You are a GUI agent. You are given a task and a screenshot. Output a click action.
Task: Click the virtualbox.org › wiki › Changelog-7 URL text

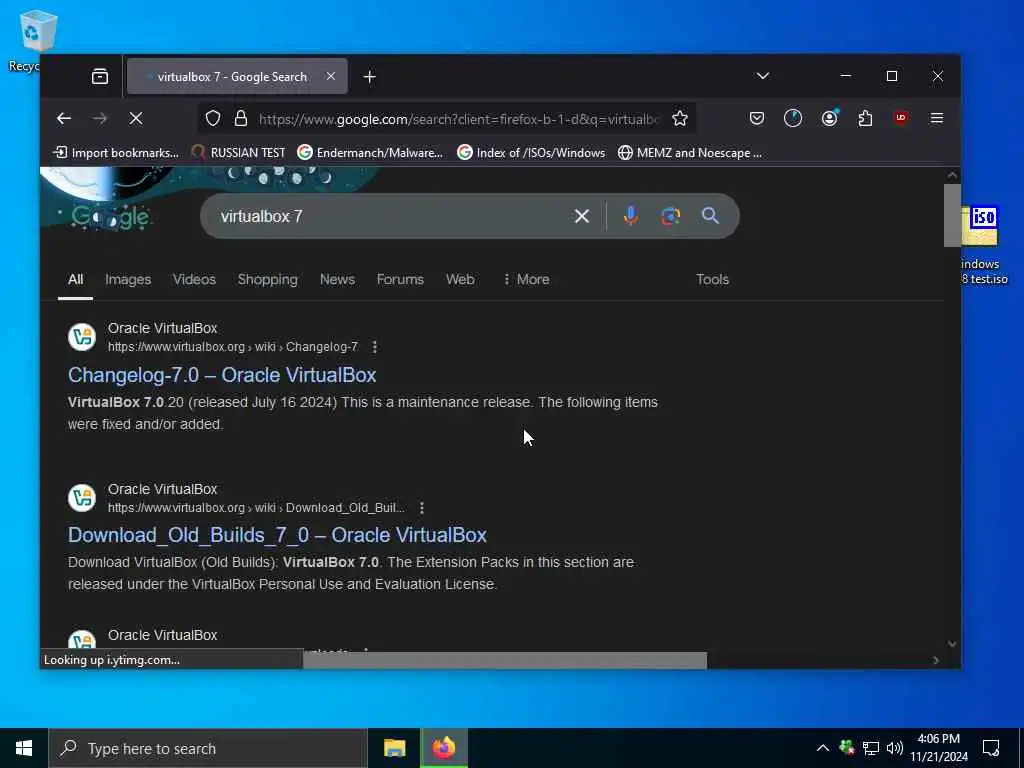(233, 347)
